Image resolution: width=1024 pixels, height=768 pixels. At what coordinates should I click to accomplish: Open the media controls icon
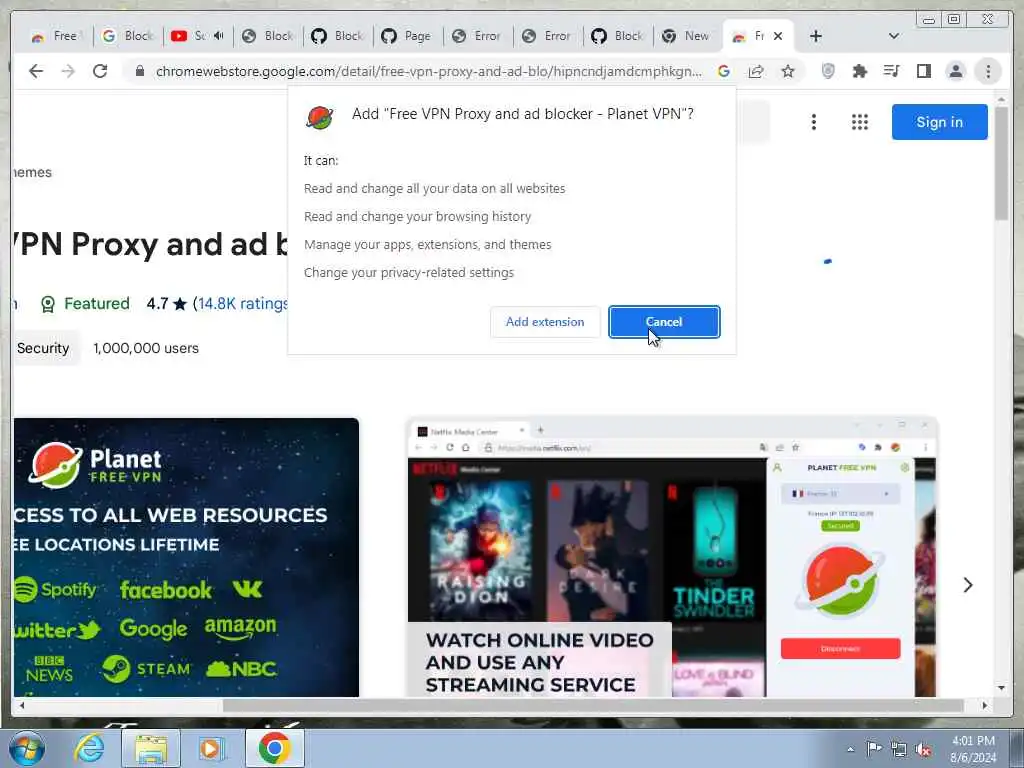(891, 71)
